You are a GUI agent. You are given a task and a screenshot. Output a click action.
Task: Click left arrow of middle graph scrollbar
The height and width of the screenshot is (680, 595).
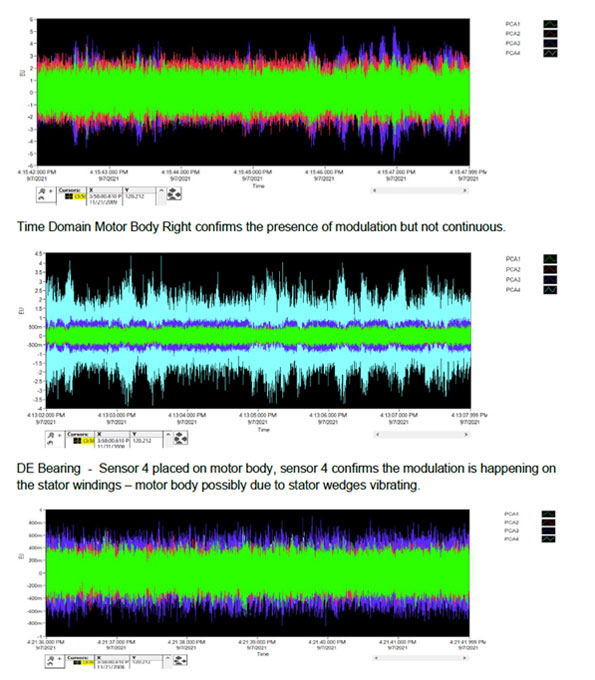pos(377,434)
